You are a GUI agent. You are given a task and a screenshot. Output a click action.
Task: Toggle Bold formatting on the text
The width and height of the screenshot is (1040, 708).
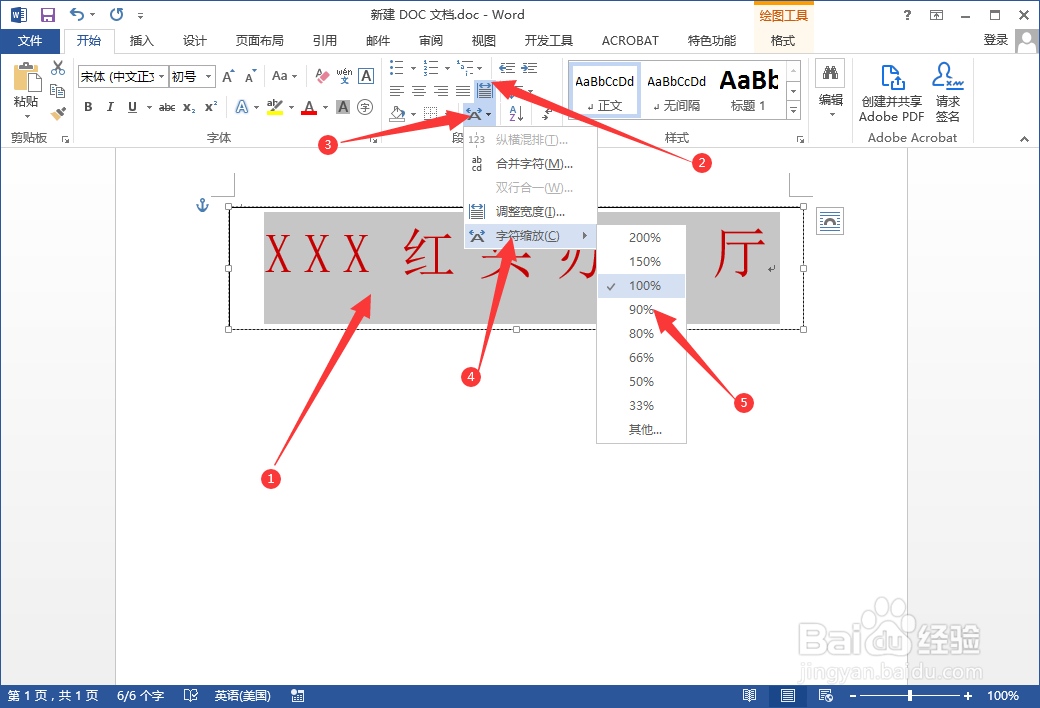coord(87,106)
